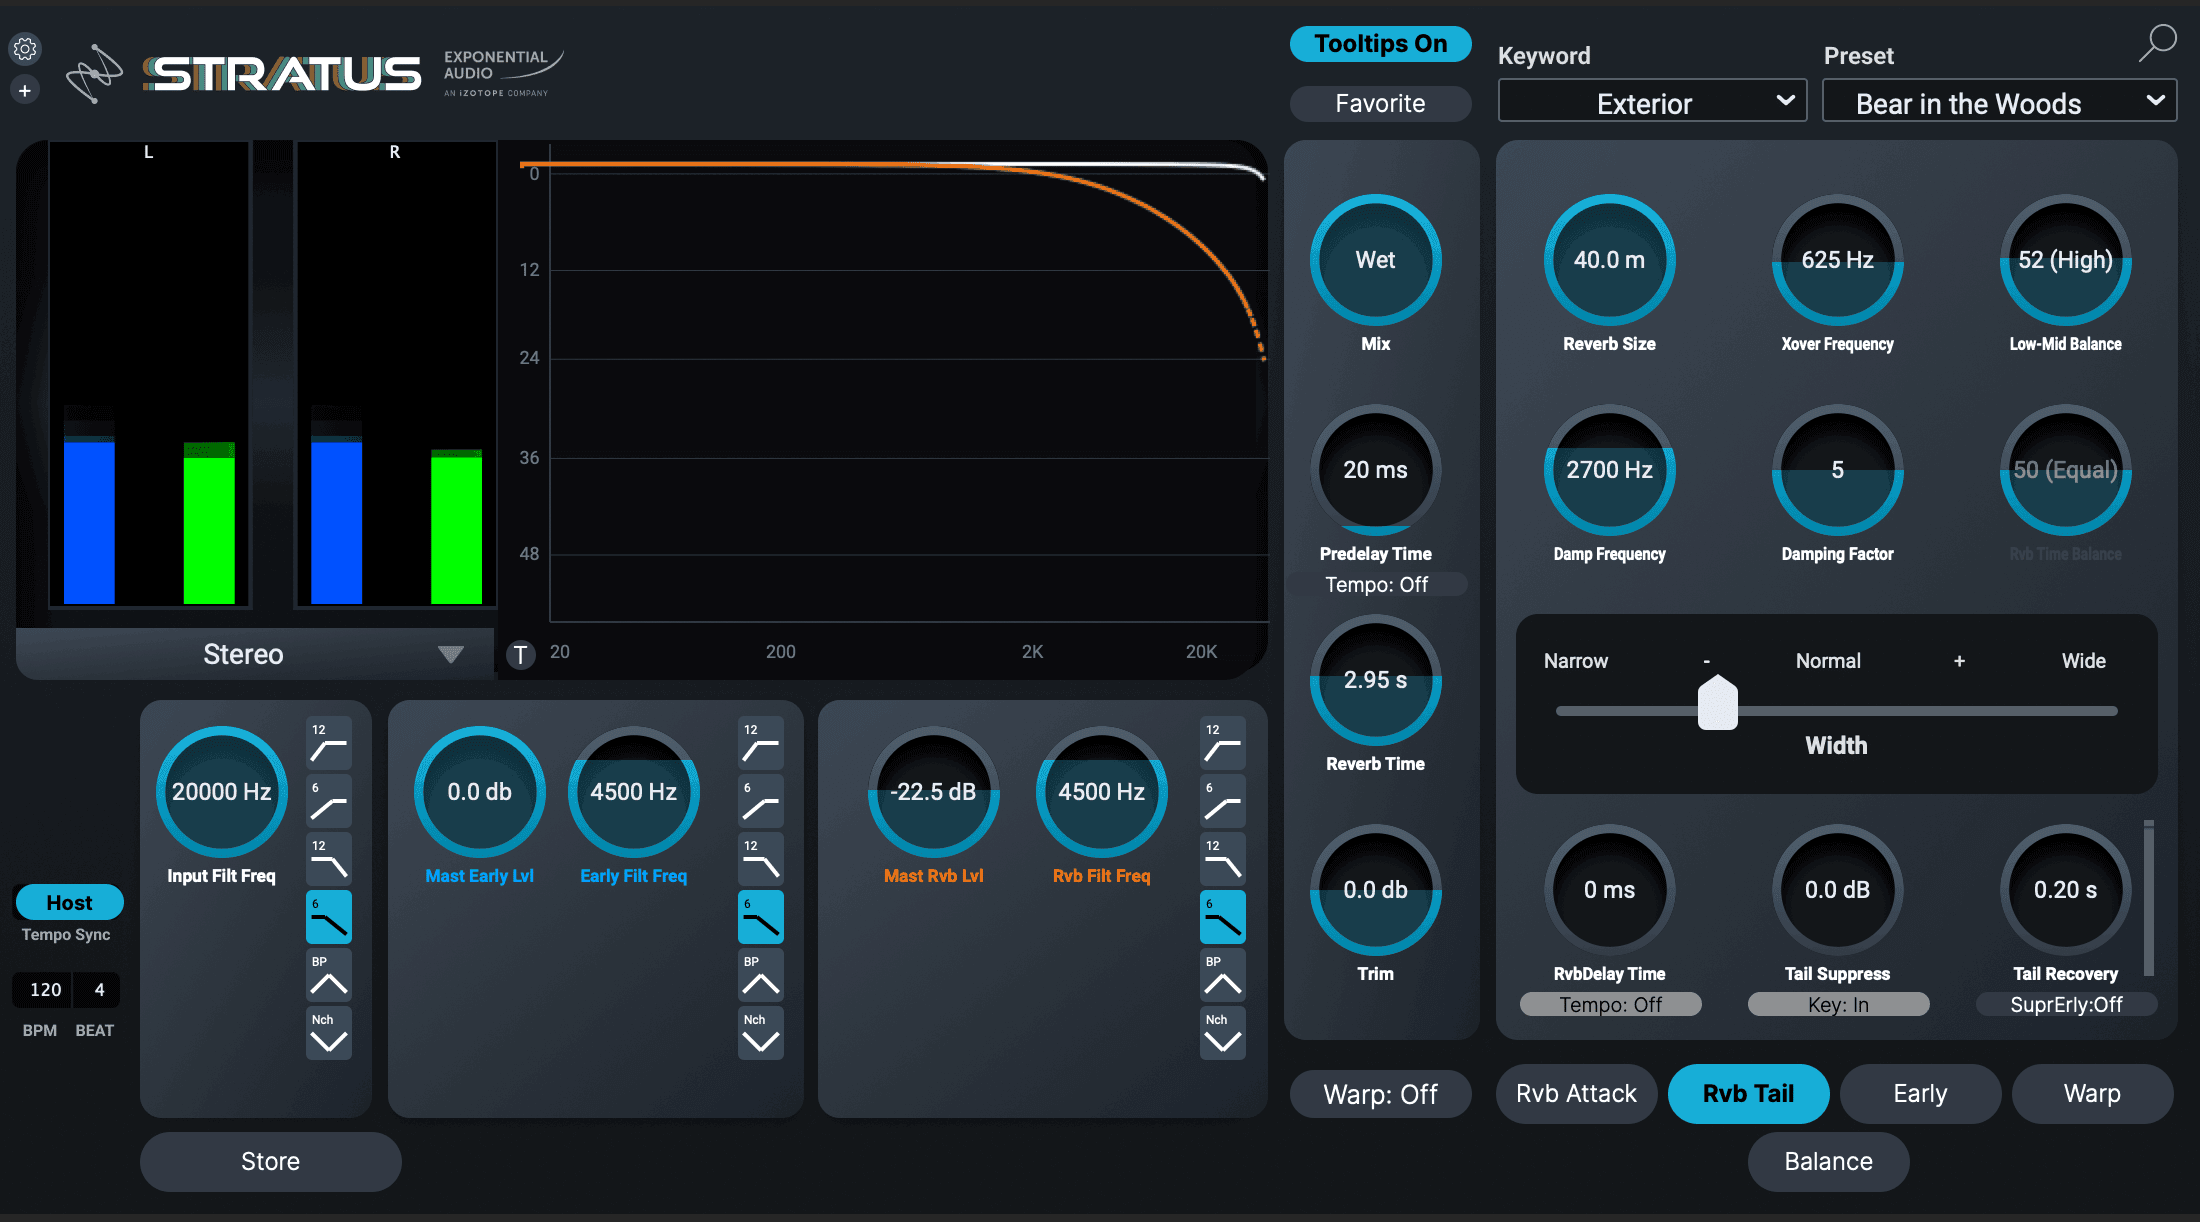Select 6 dB high-pass for Input filter
Image resolution: width=2200 pixels, height=1222 pixels.
click(x=328, y=801)
